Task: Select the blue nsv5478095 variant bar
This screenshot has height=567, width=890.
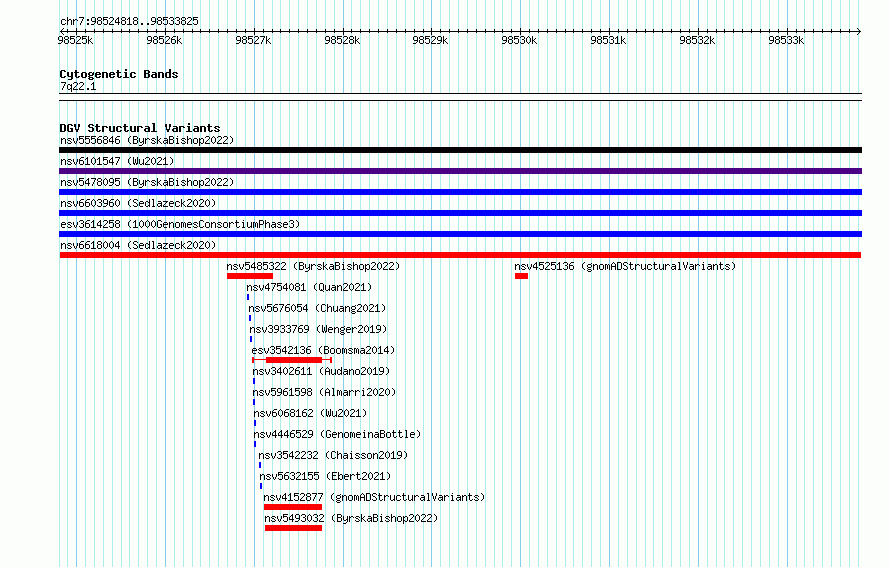Action: [x=460, y=192]
